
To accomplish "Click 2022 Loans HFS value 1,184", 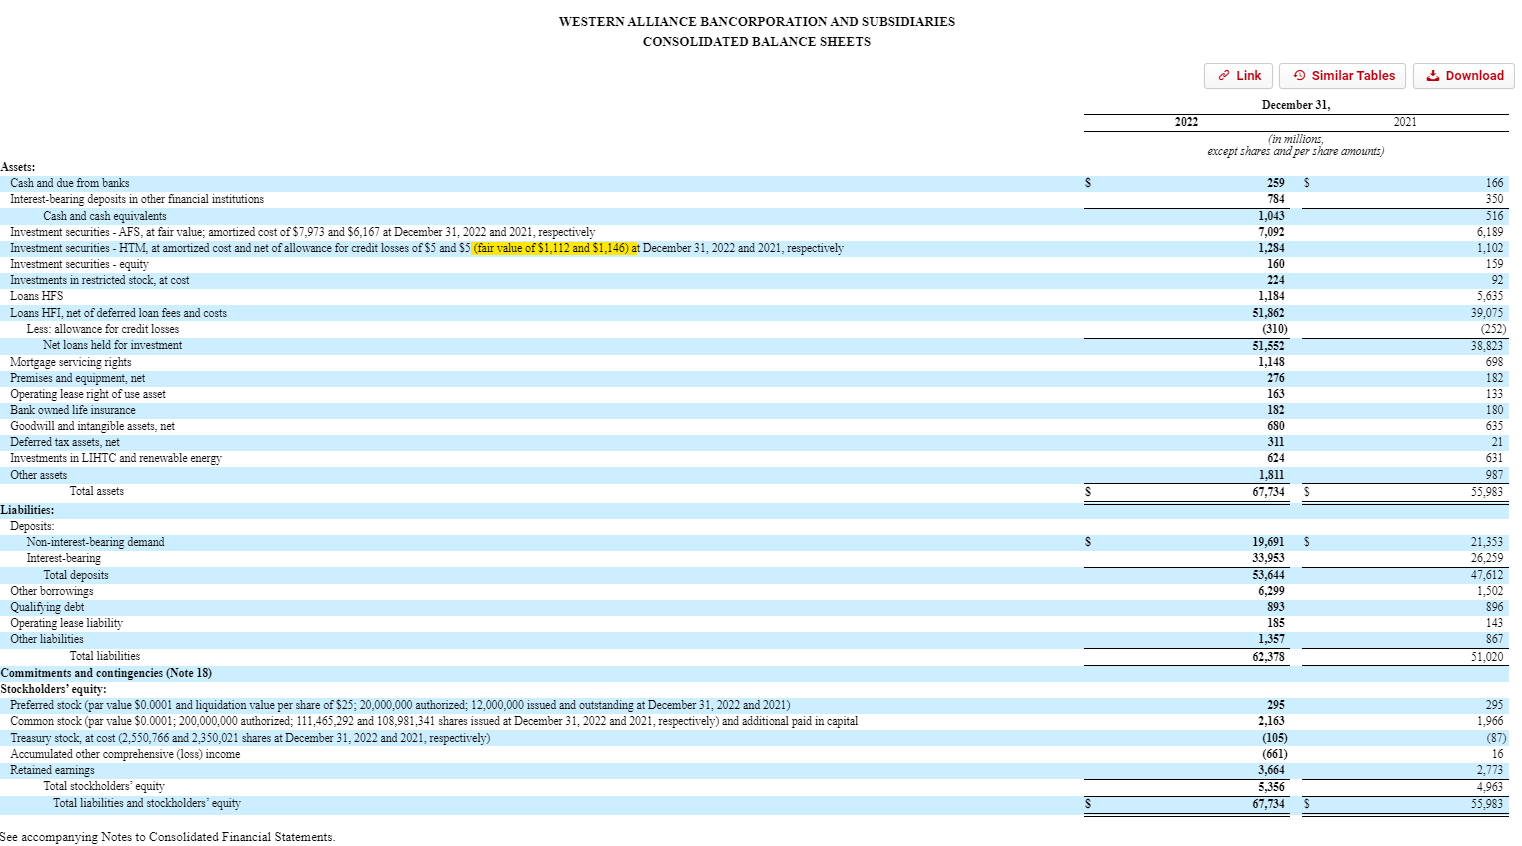I will (x=1271, y=296).
